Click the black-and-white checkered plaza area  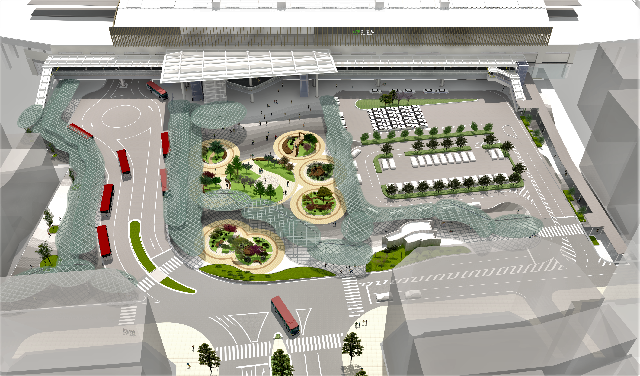397,118
